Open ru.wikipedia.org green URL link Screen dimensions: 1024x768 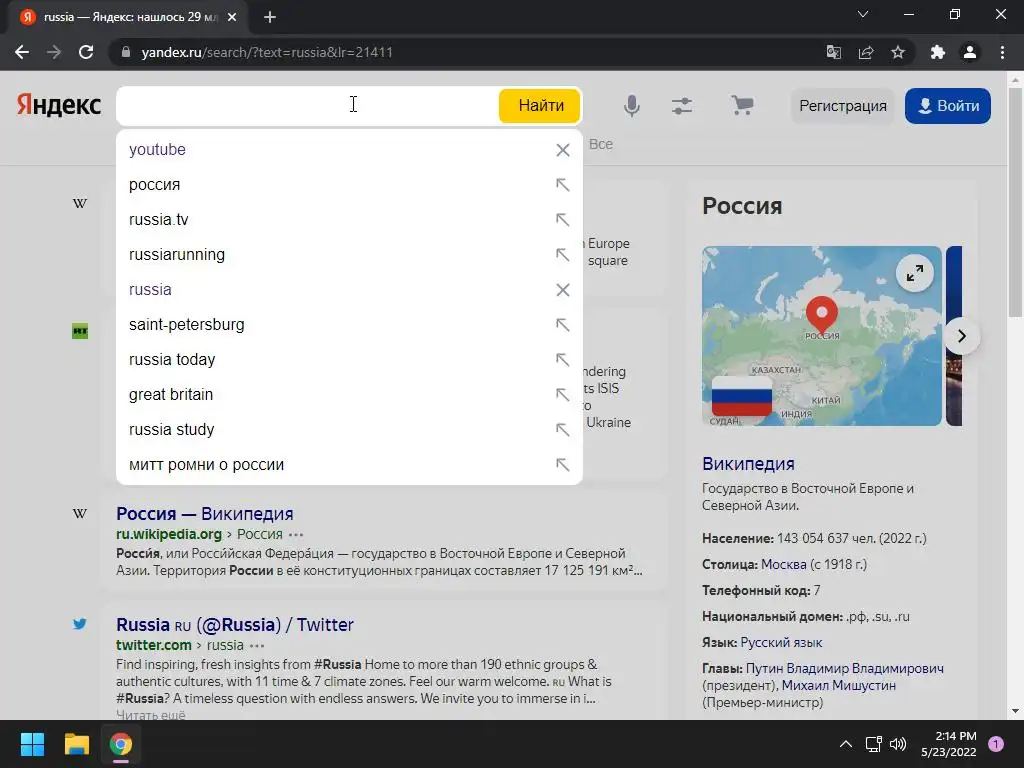click(169, 534)
